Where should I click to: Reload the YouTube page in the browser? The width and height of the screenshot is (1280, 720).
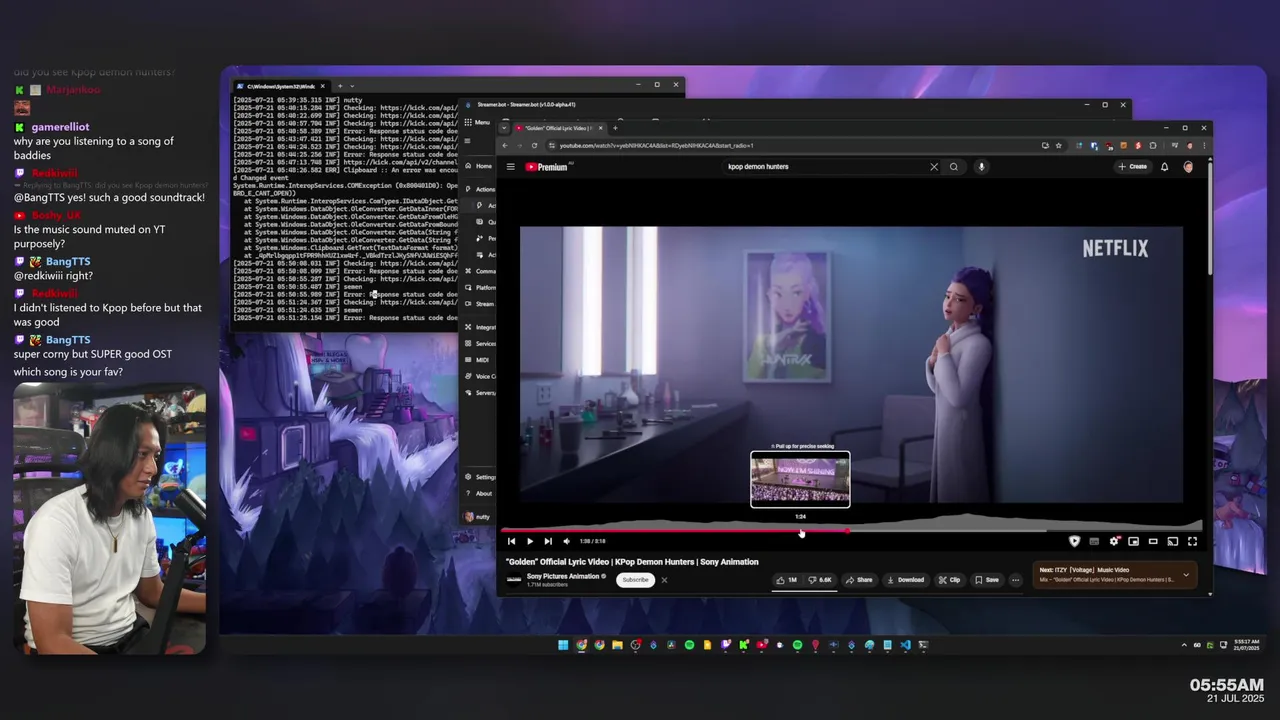click(534, 146)
